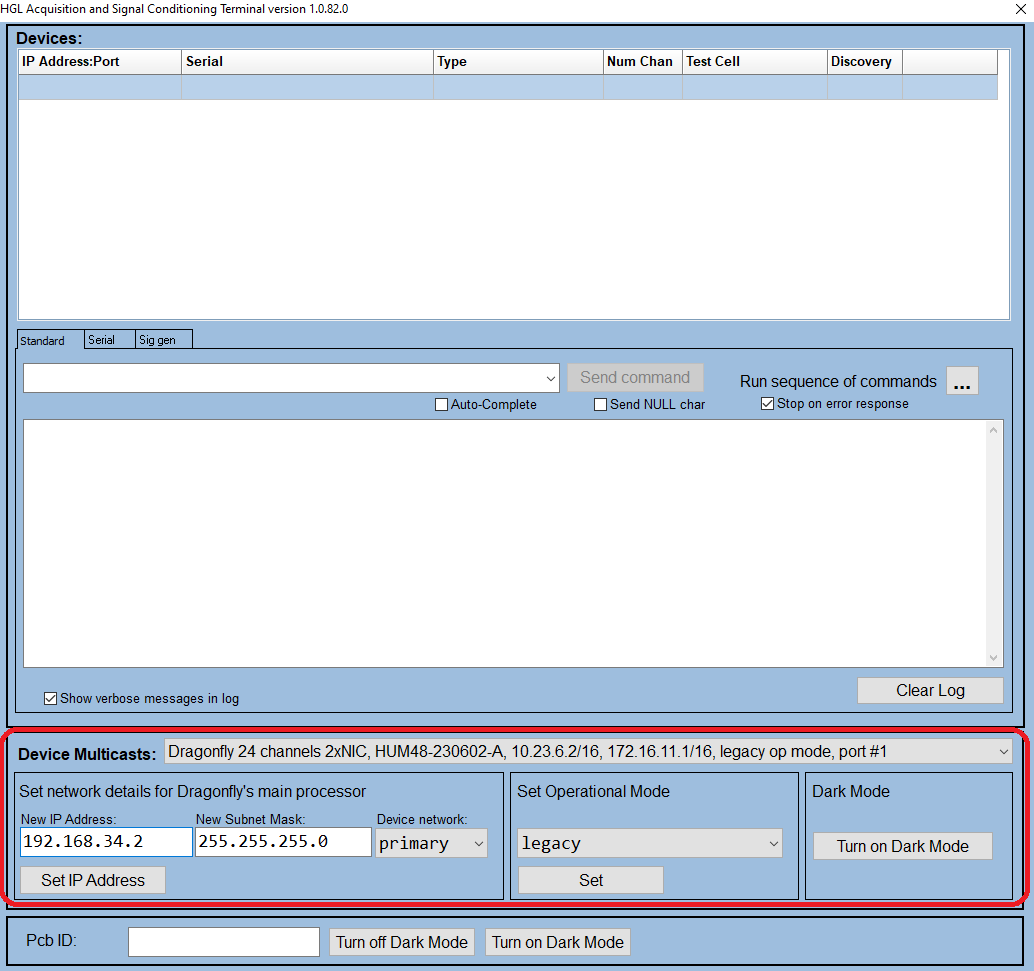Click the Send command button
This screenshot has width=1034, height=971.
click(635, 377)
